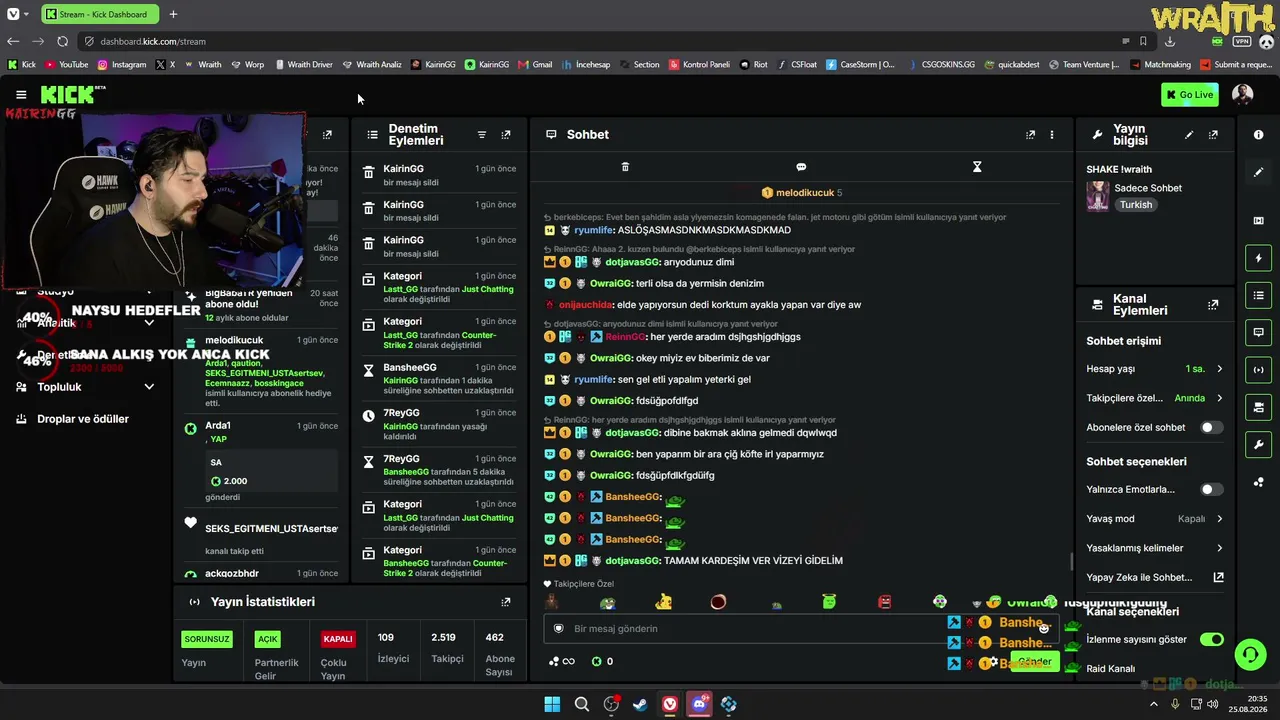Edit stream info with pencil icon
The image size is (1280, 720).
tap(1189, 135)
